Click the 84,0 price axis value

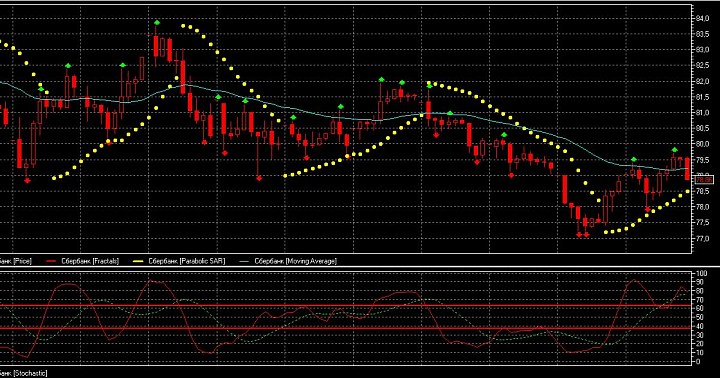703,18
